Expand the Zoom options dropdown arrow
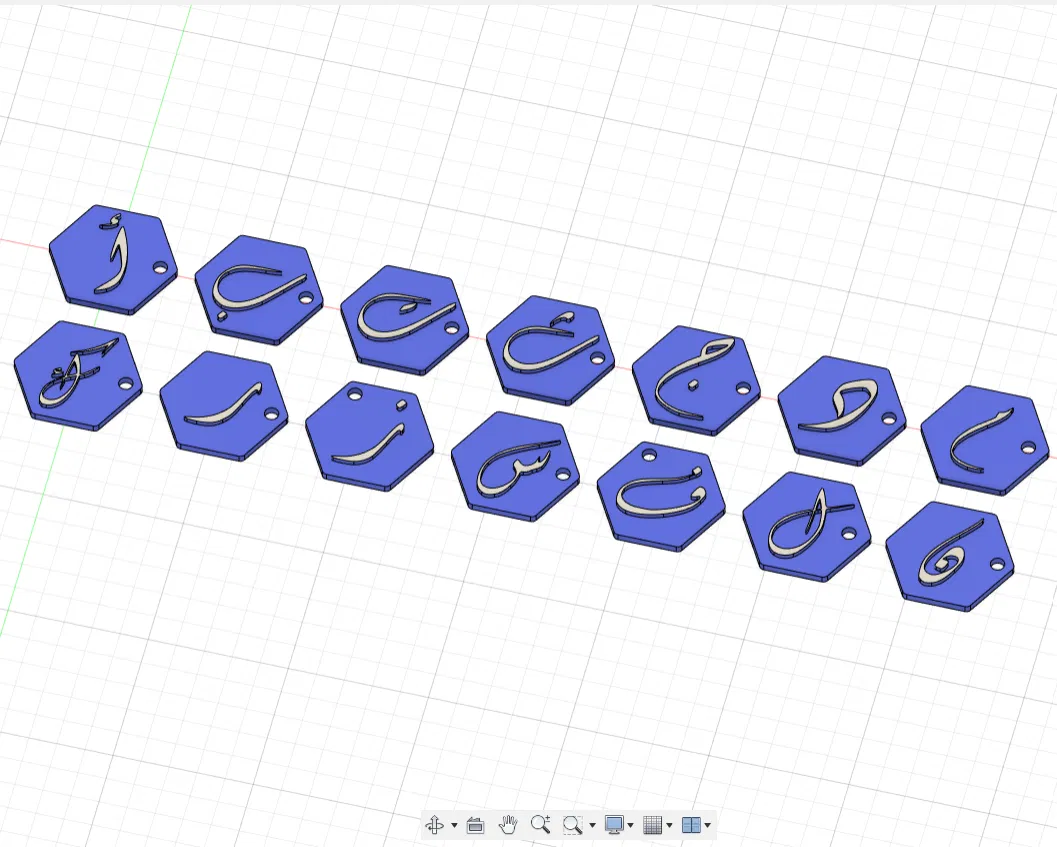The image size is (1057, 847). point(593,825)
